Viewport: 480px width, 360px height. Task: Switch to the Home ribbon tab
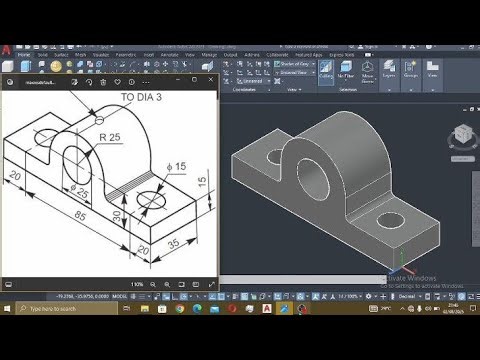point(24,55)
